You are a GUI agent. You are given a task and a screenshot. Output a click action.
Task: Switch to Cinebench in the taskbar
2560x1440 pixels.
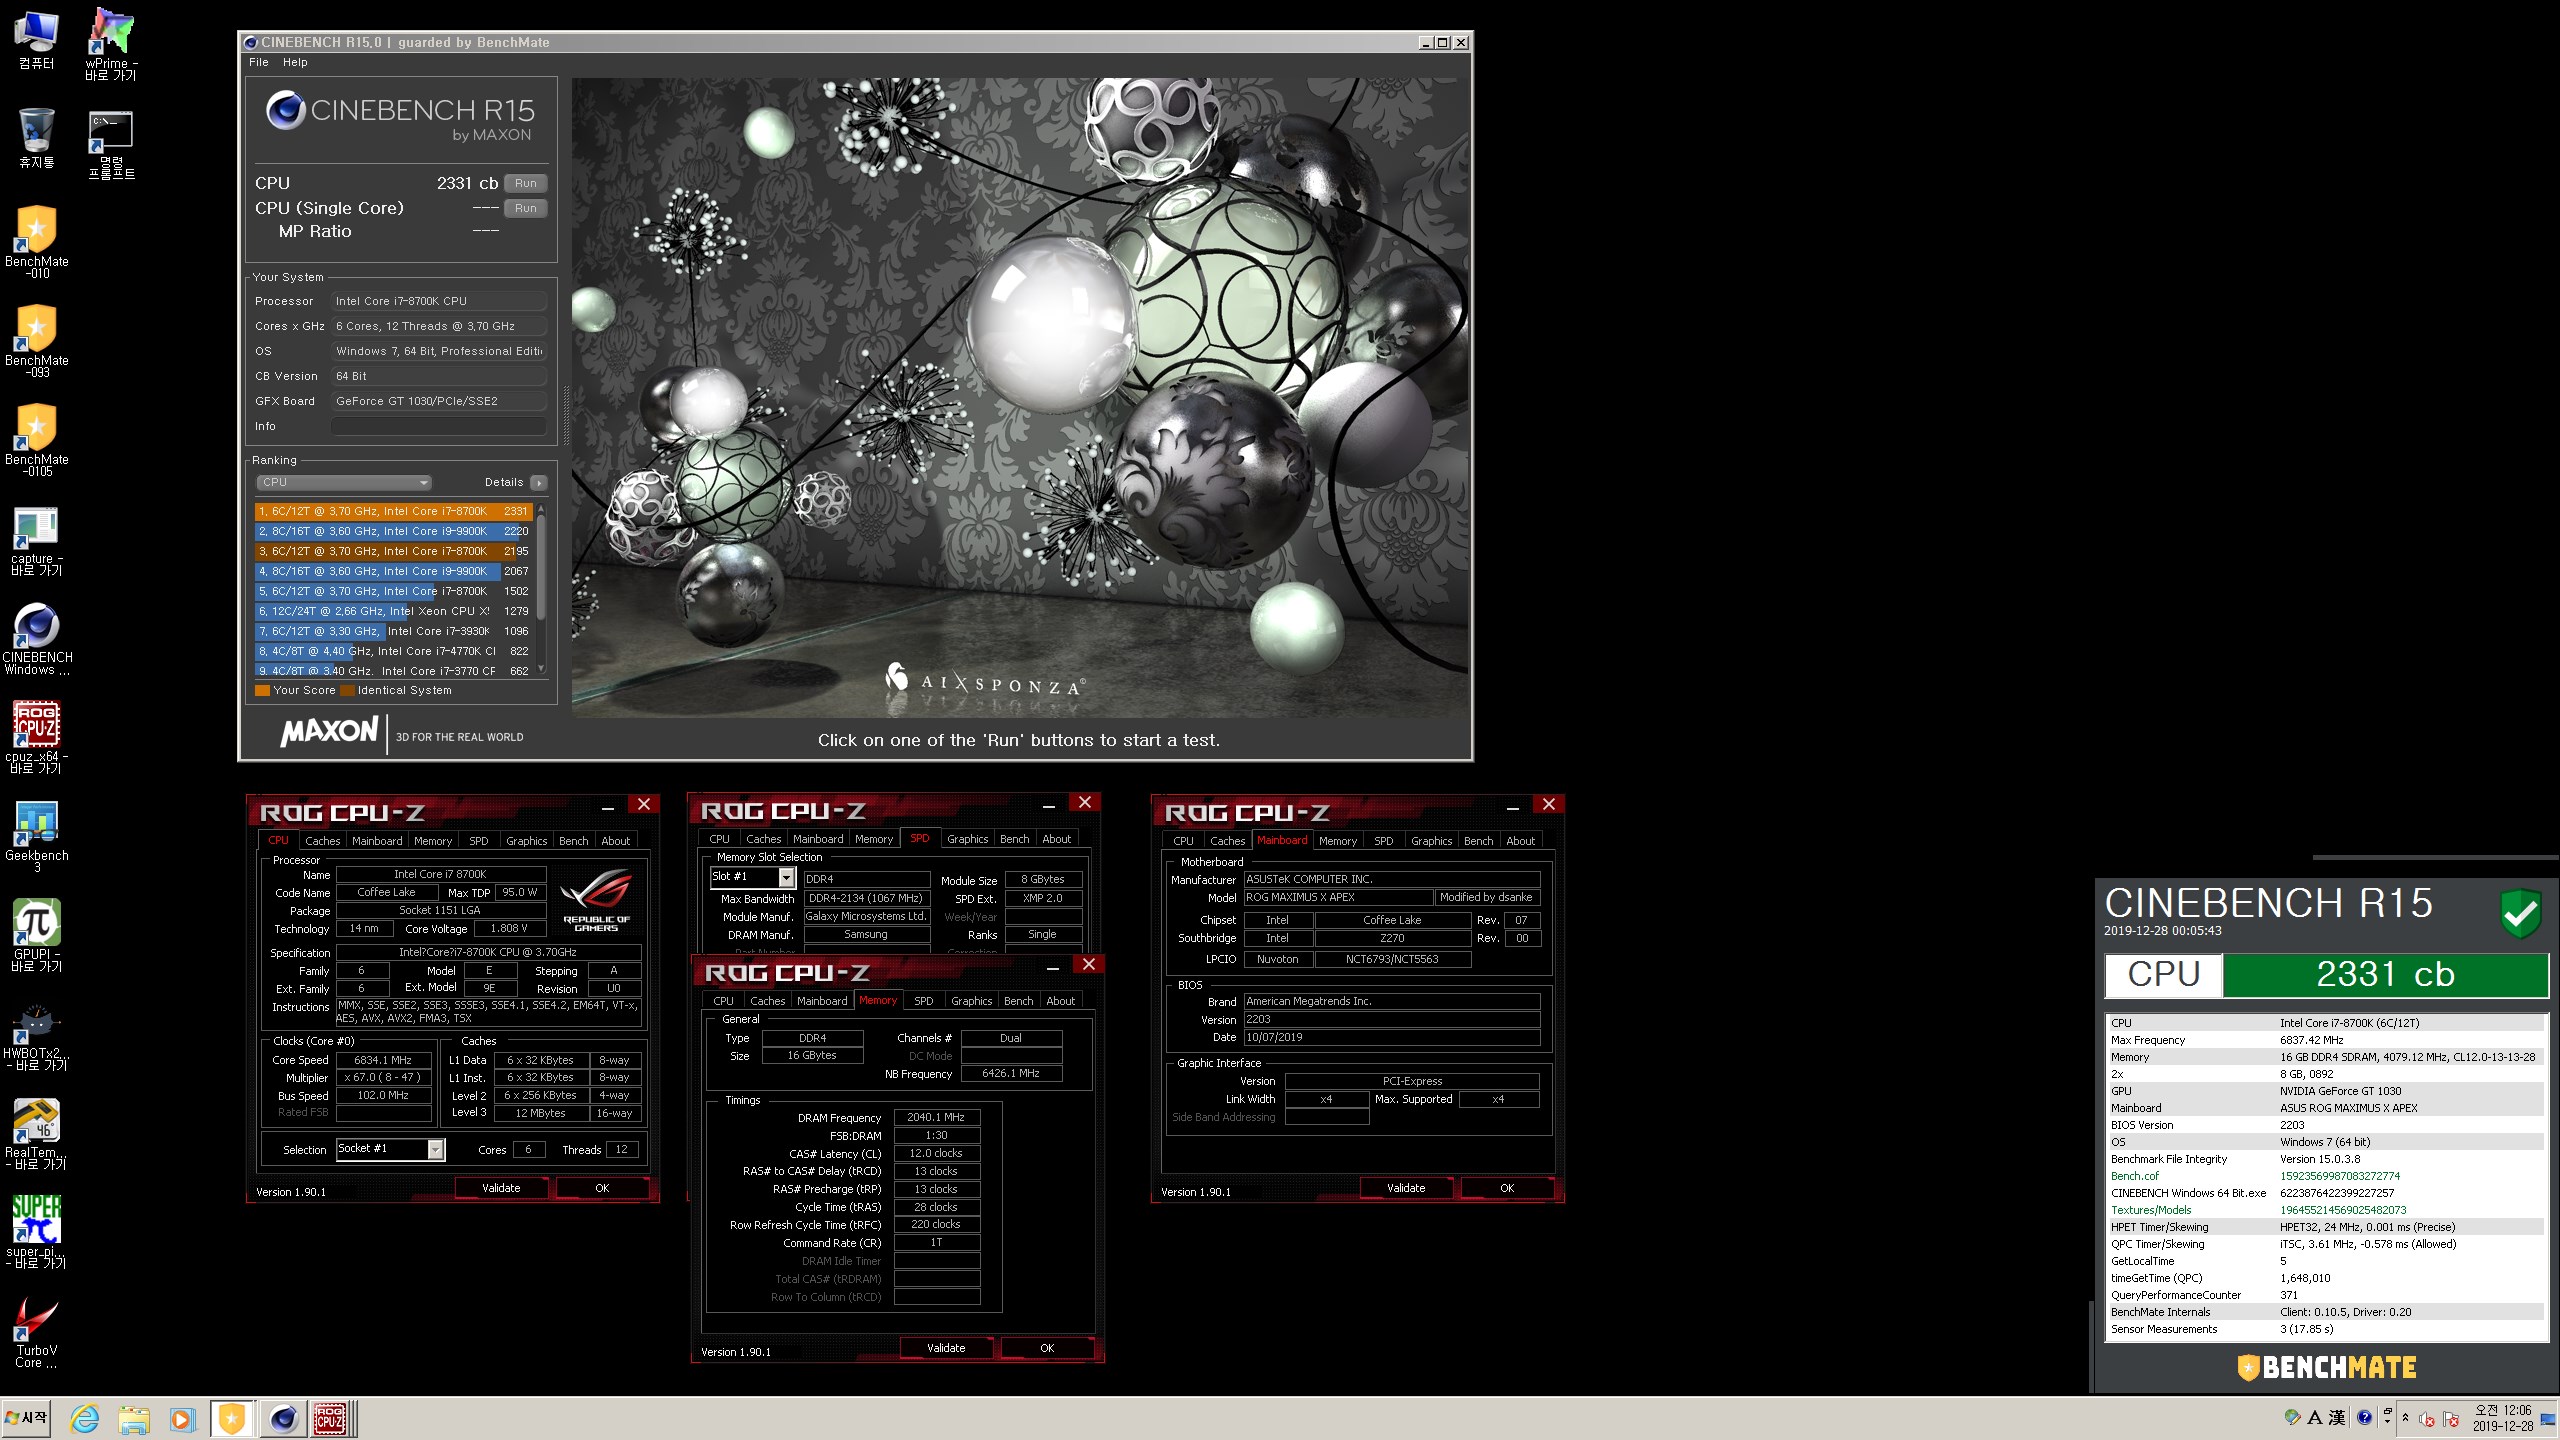(283, 1418)
